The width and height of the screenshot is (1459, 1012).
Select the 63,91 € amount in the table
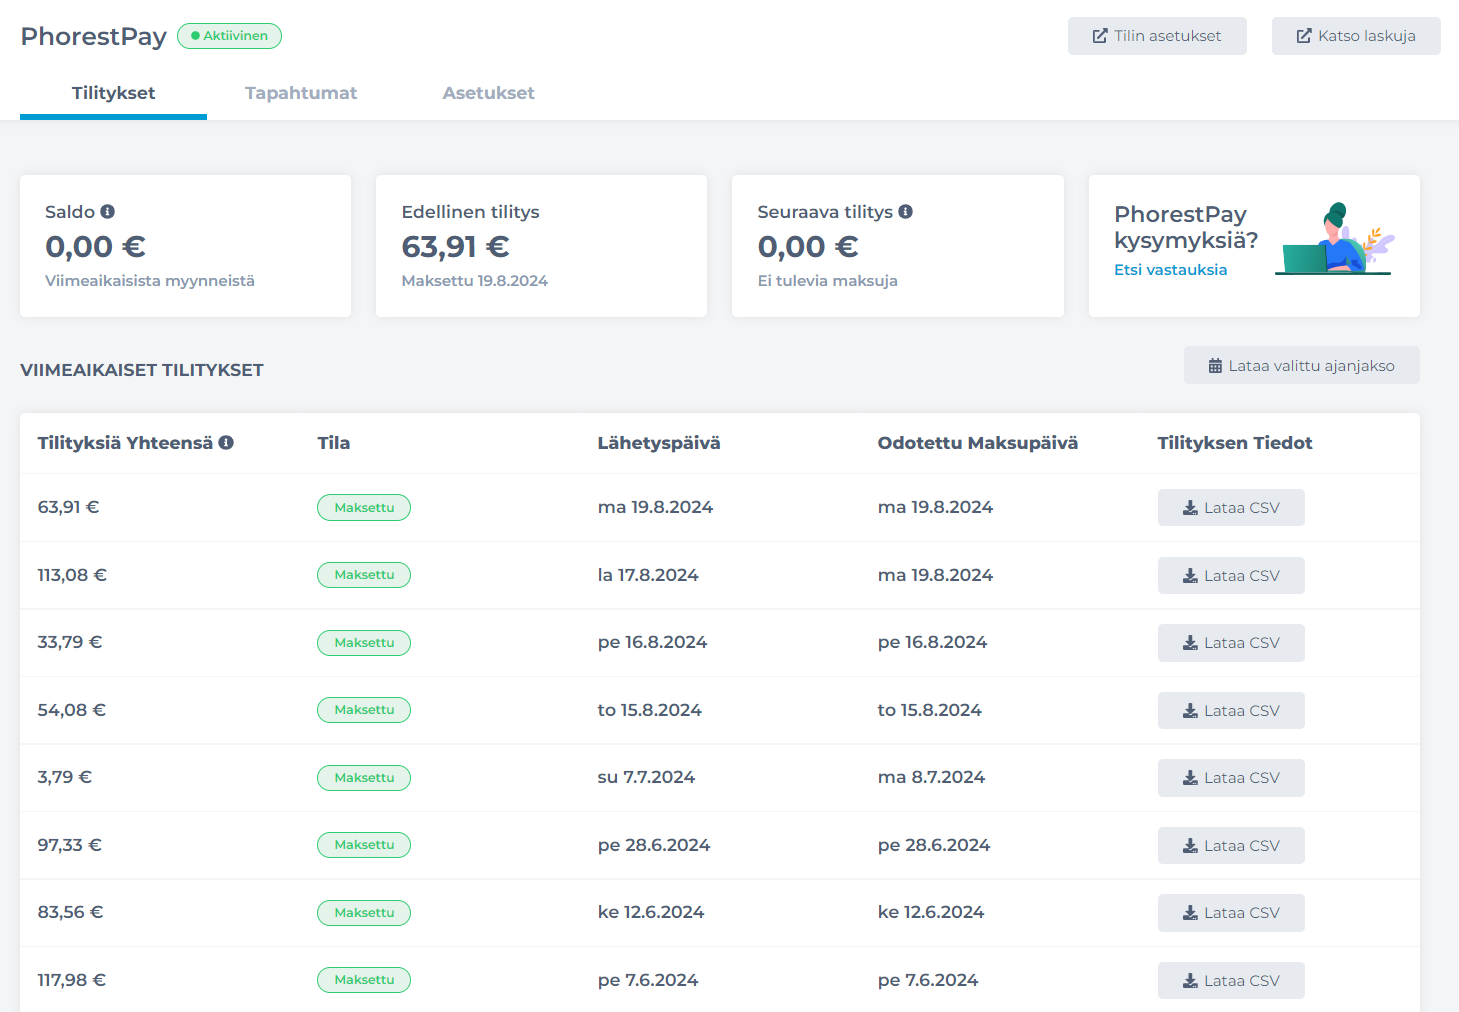68,507
